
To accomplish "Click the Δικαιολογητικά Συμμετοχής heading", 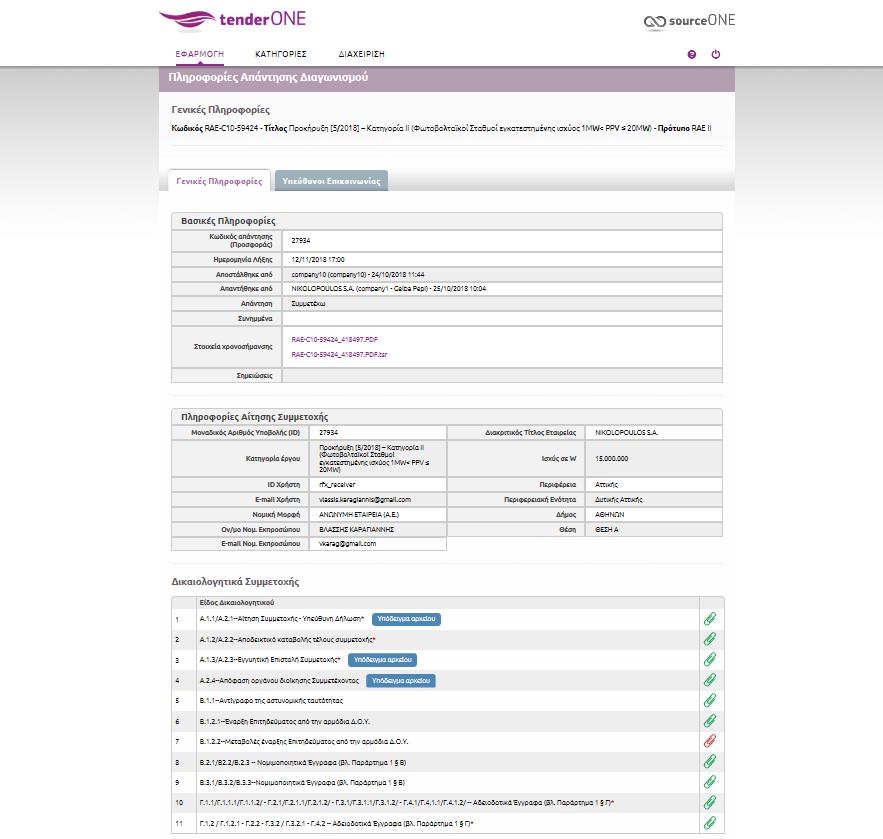I will click(235, 582).
